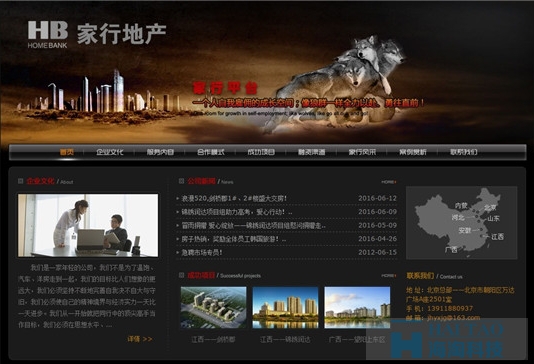Open the 江西 aerial-view project thumbnail
This screenshot has height=364, width=534.
[x=214, y=308]
